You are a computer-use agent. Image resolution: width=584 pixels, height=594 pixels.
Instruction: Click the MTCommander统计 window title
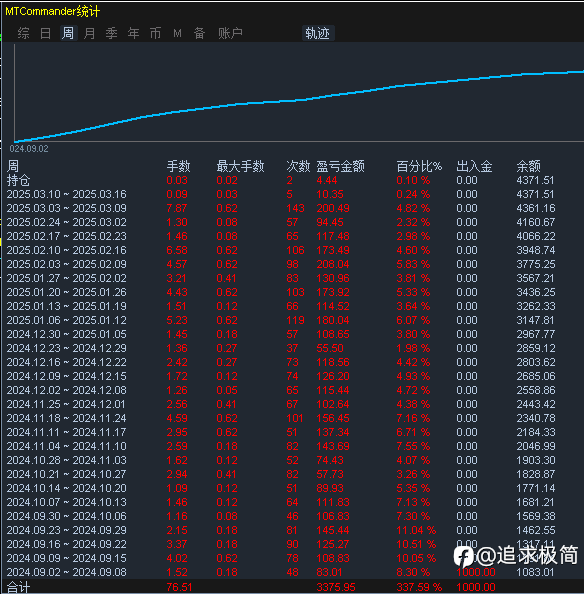point(52,11)
